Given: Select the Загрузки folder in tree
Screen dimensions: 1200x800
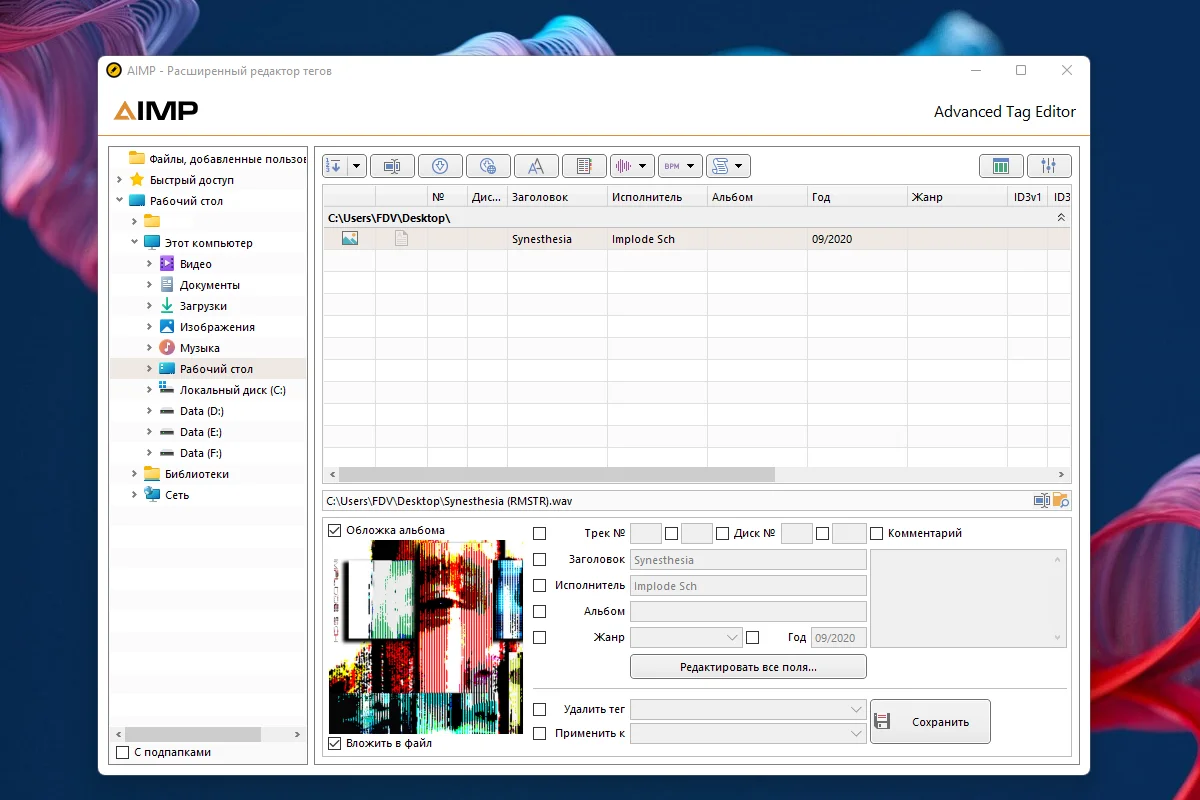Looking at the screenshot, I should coord(203,306).
